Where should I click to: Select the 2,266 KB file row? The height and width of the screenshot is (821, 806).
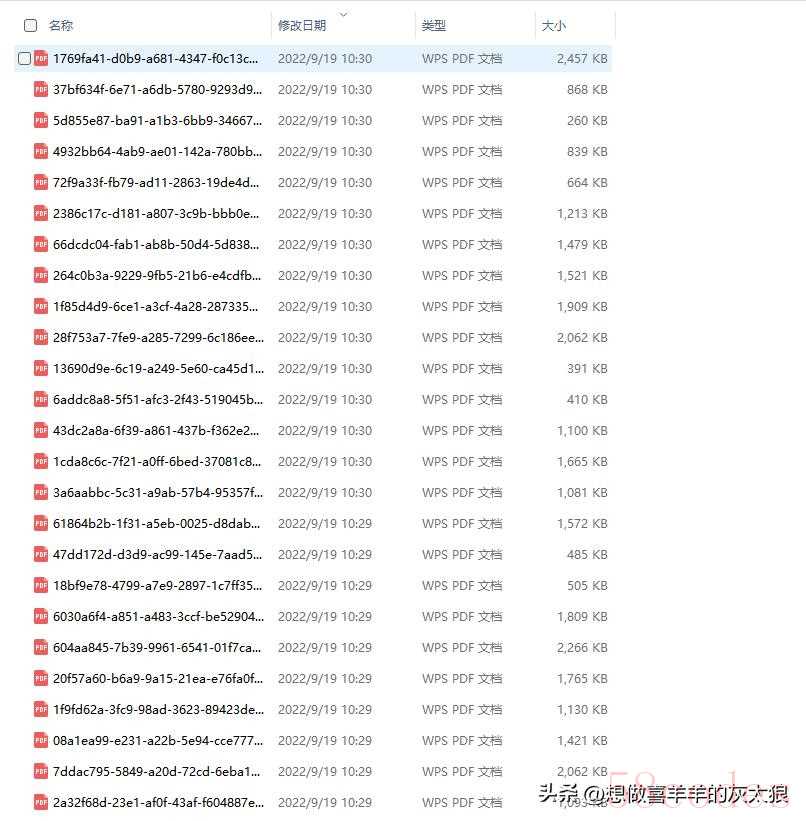[313, 648]
